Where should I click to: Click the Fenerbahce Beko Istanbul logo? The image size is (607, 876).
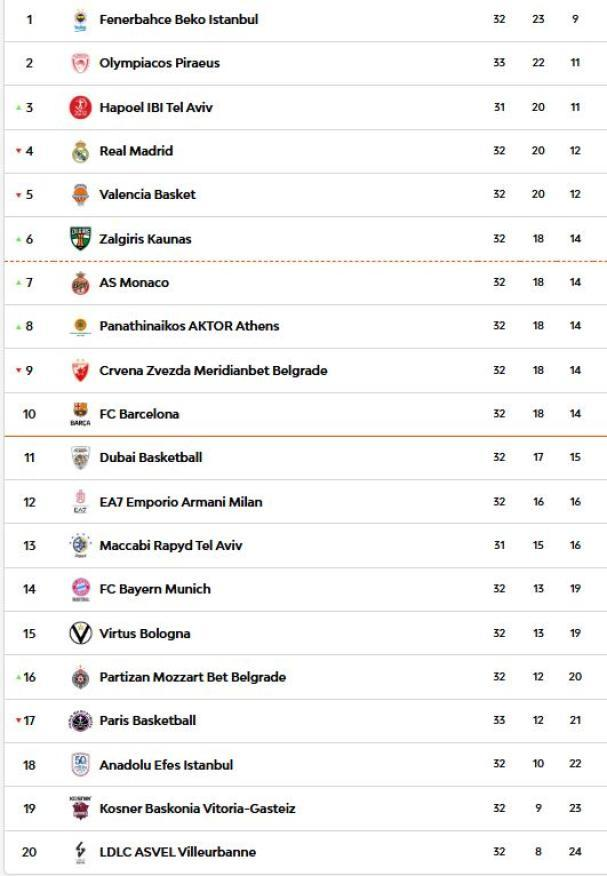click(80, 20)
